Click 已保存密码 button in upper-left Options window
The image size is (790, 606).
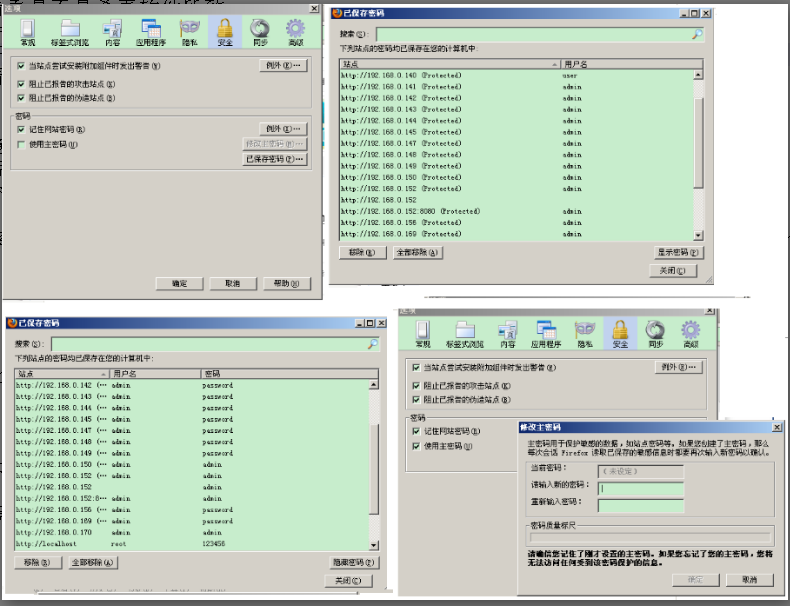[274, 159]
